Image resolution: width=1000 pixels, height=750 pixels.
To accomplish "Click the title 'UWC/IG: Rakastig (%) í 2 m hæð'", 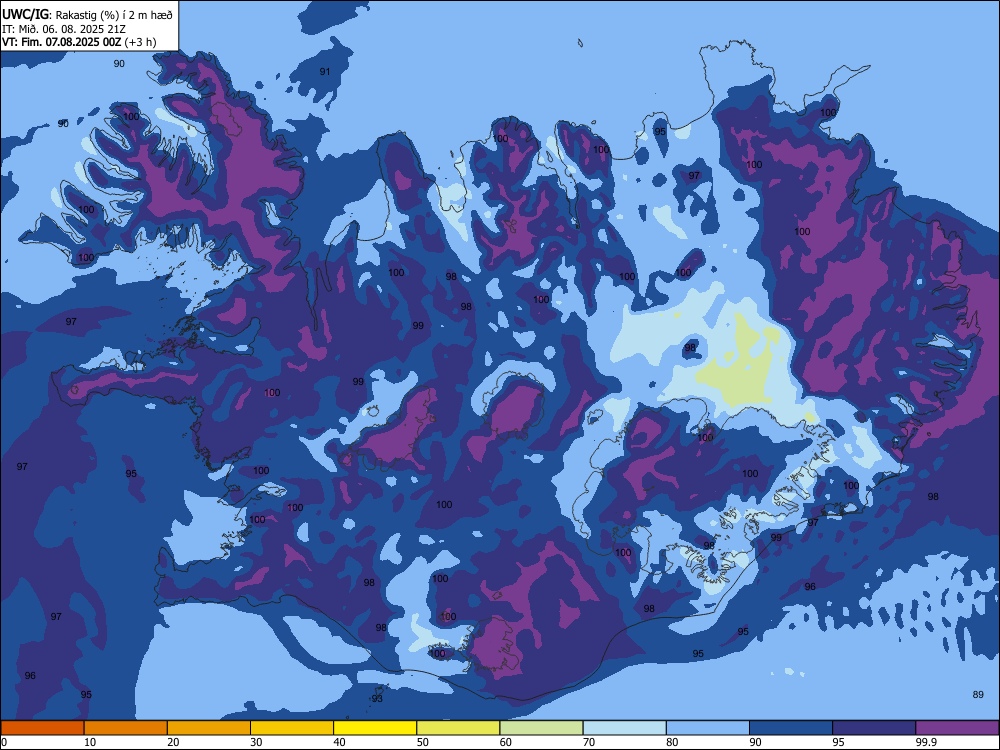I will coord(87,15).
